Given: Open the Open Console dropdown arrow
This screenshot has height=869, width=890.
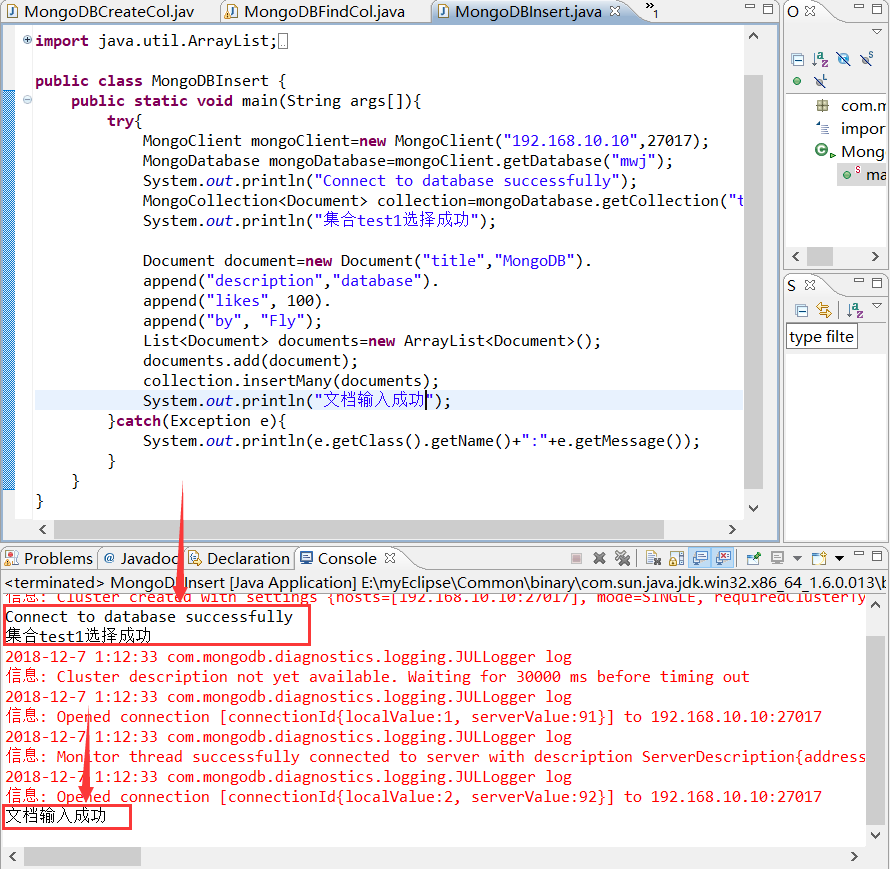Looking at the screenshot, I should tap(837, 560).
